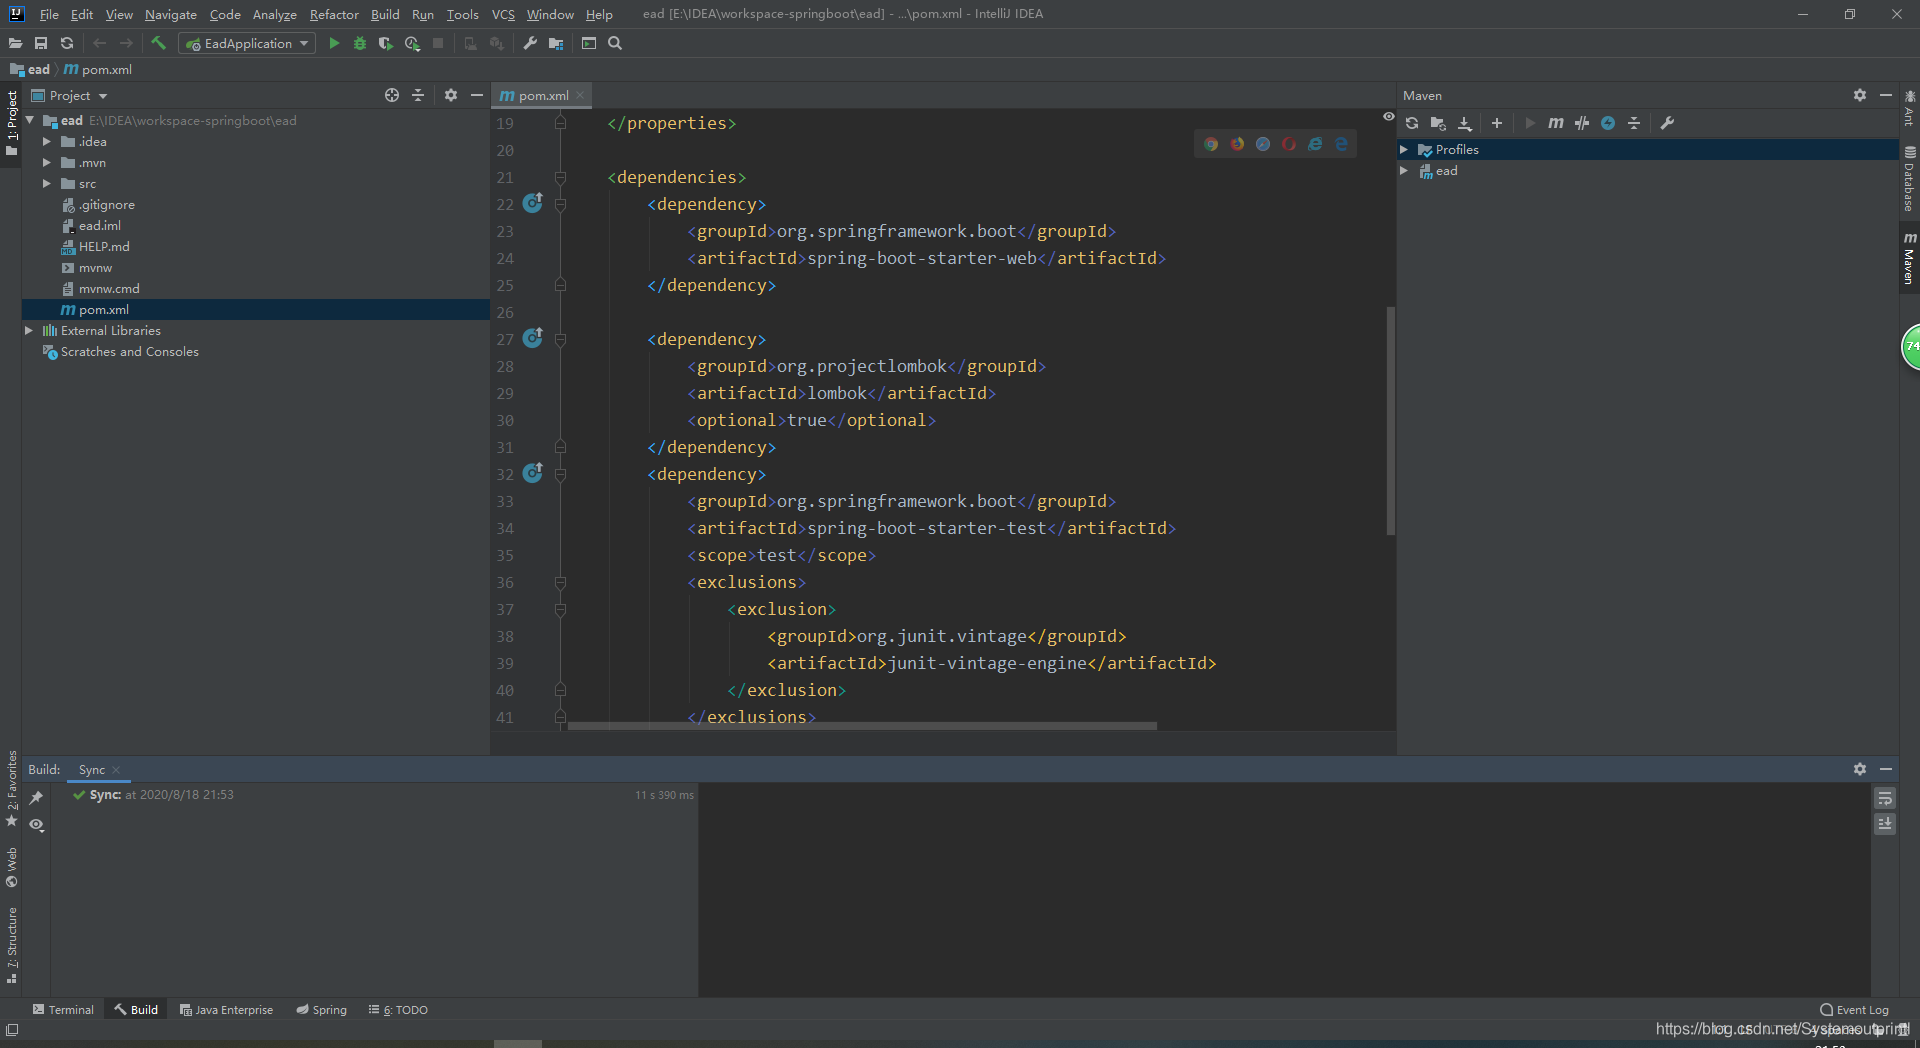Select HELP.md in the project tree
Screen dimensions: 1920x1048
104,247
